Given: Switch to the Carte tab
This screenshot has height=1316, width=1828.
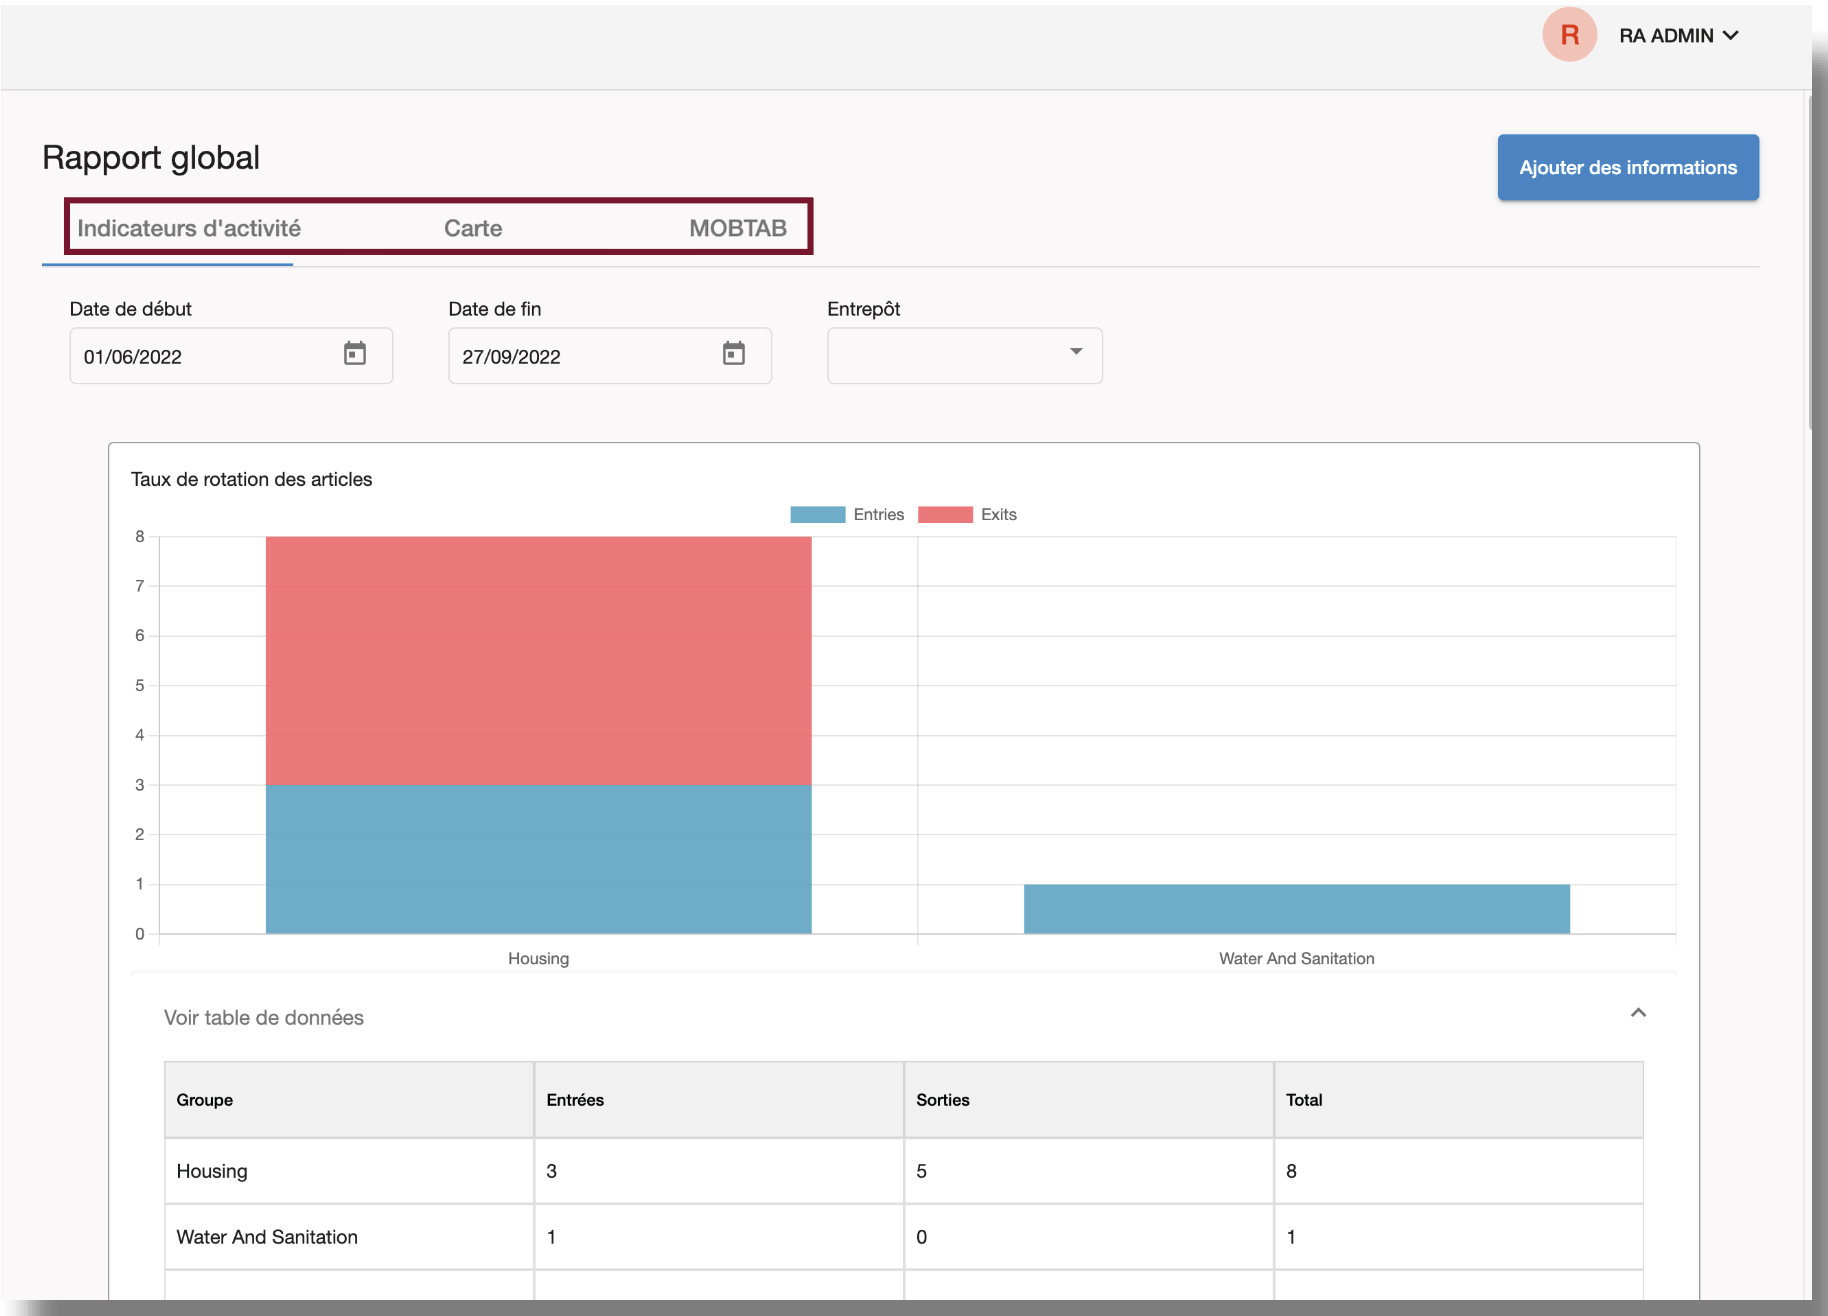Looking at the screenshot, I should (x=473, y=228).
